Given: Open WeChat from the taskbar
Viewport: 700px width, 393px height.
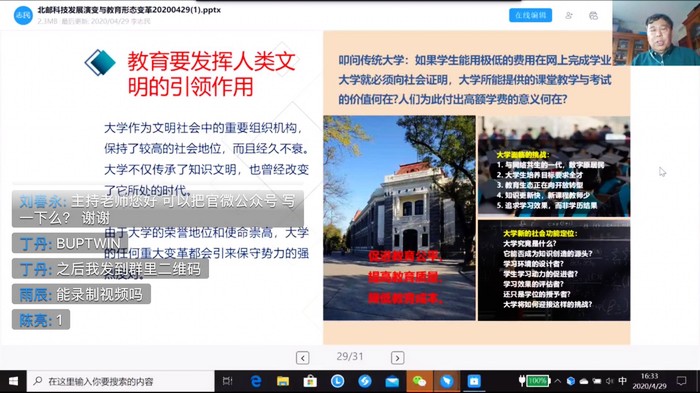Looking at the screenshot, I should [x=419, y=381].
